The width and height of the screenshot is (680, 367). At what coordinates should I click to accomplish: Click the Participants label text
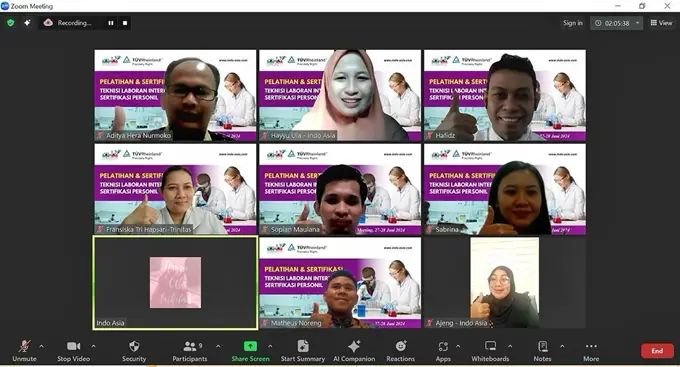point(190,359)
